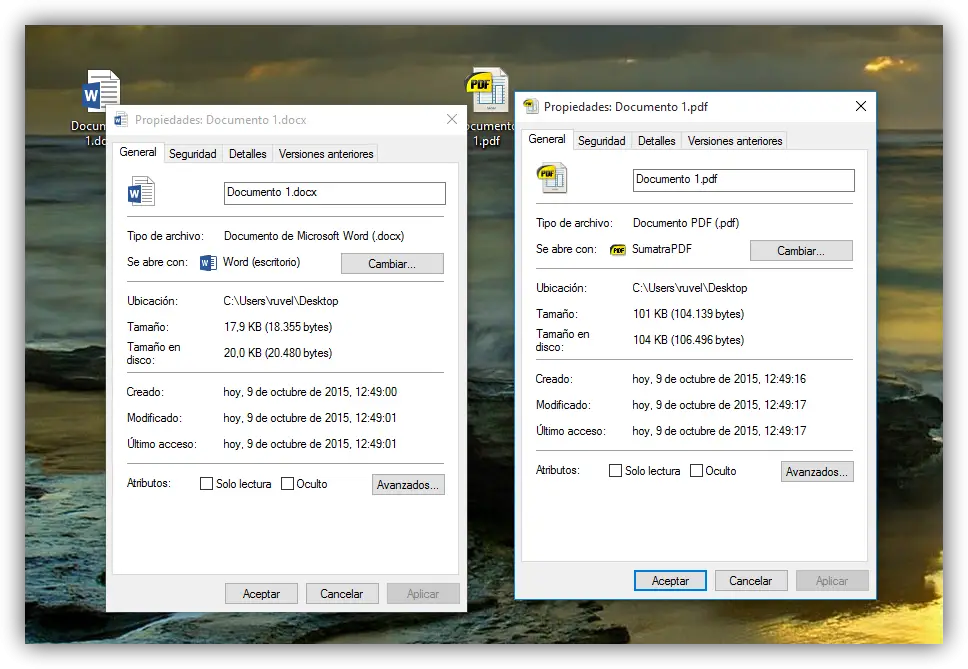Click file type Documento PDF (.pdf)

coord(686,223)
